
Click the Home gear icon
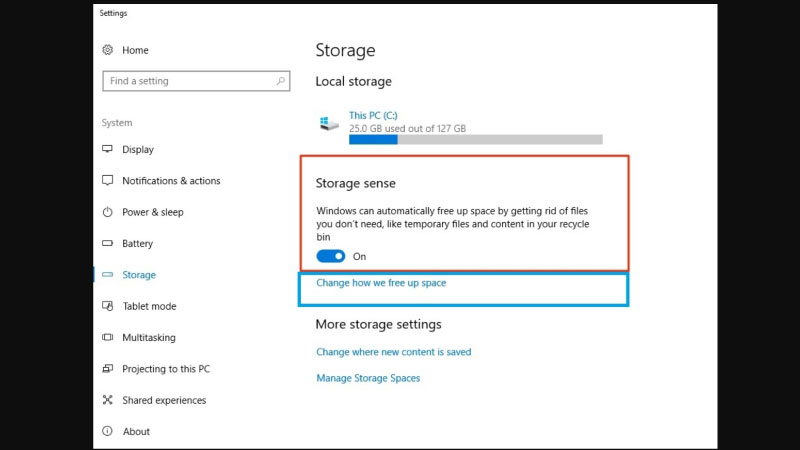108,50
